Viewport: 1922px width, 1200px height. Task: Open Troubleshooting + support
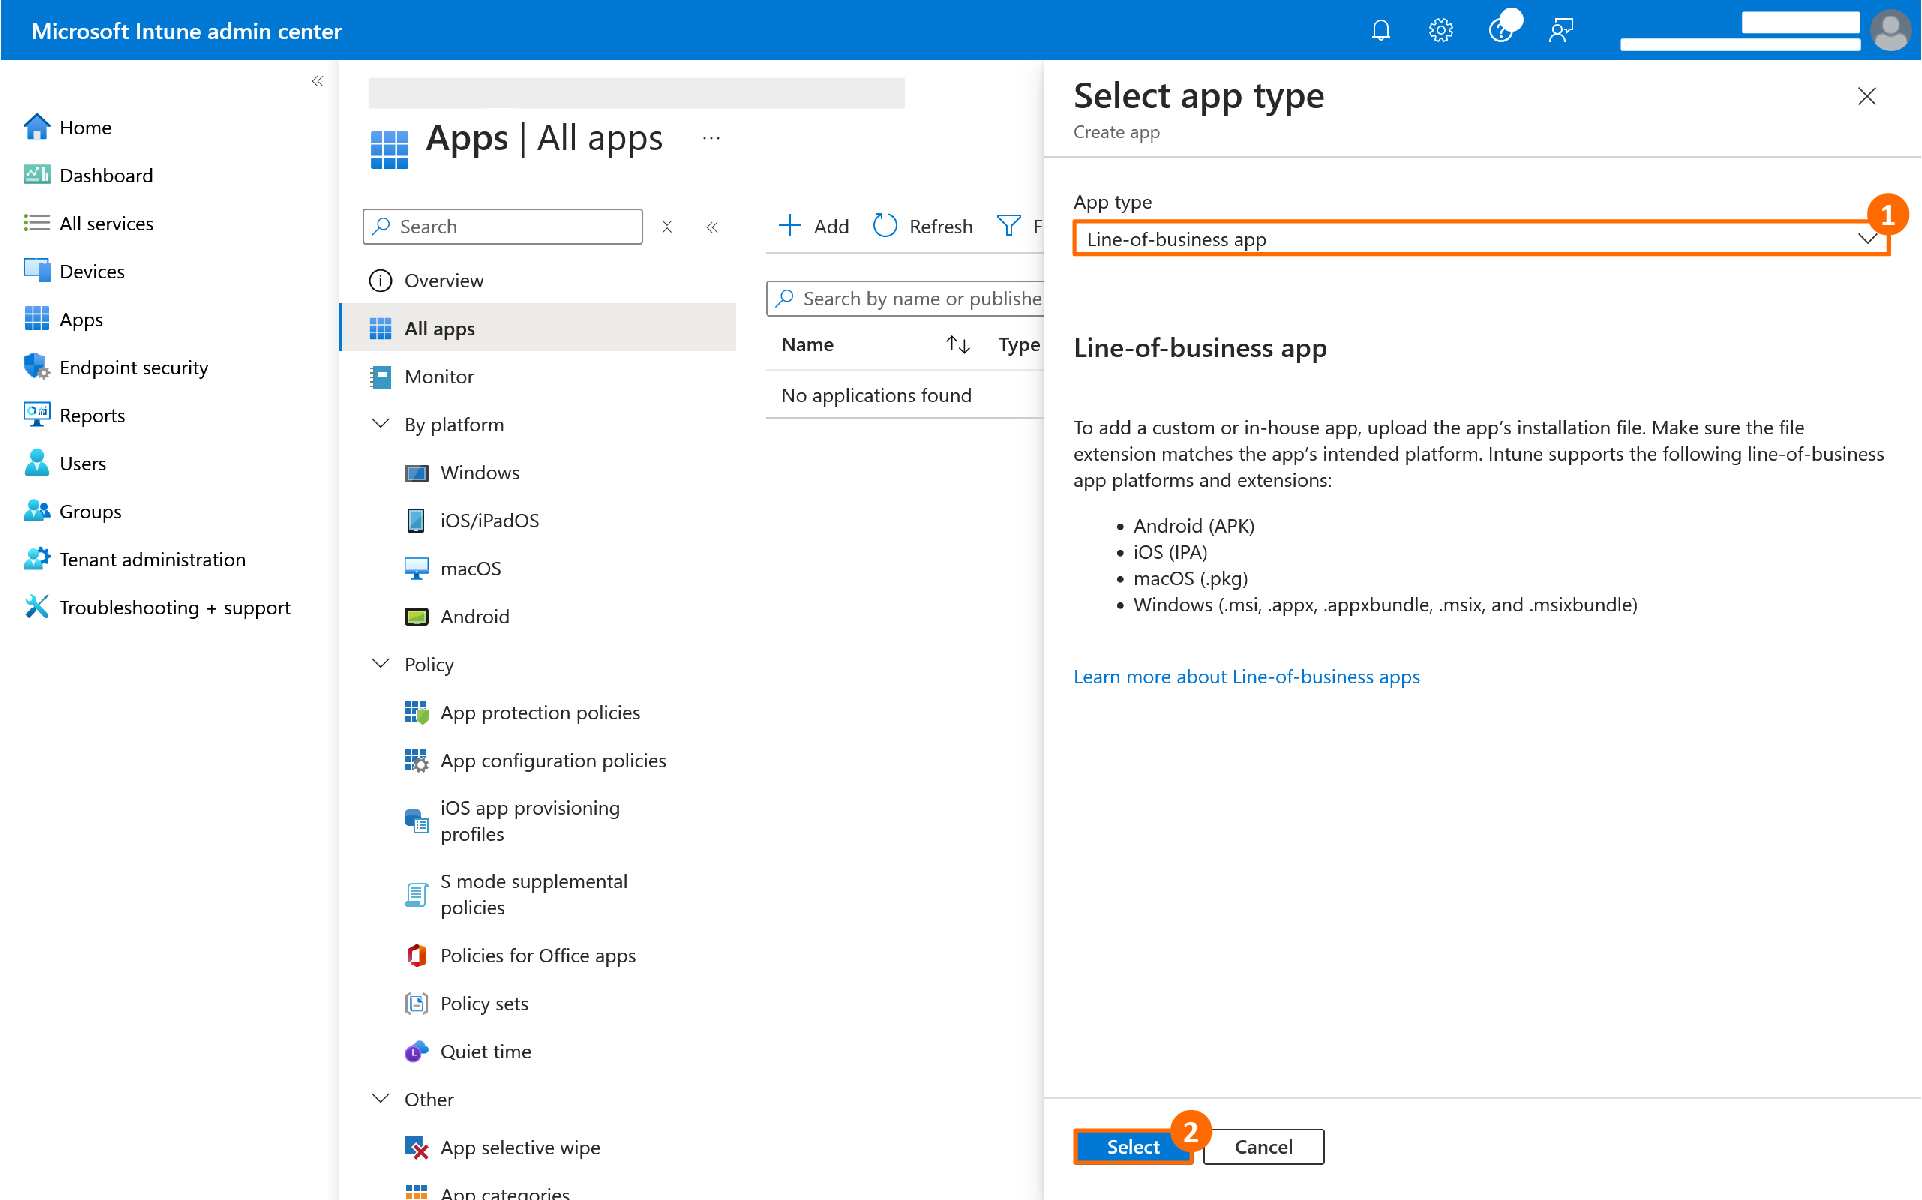[174, 607]
